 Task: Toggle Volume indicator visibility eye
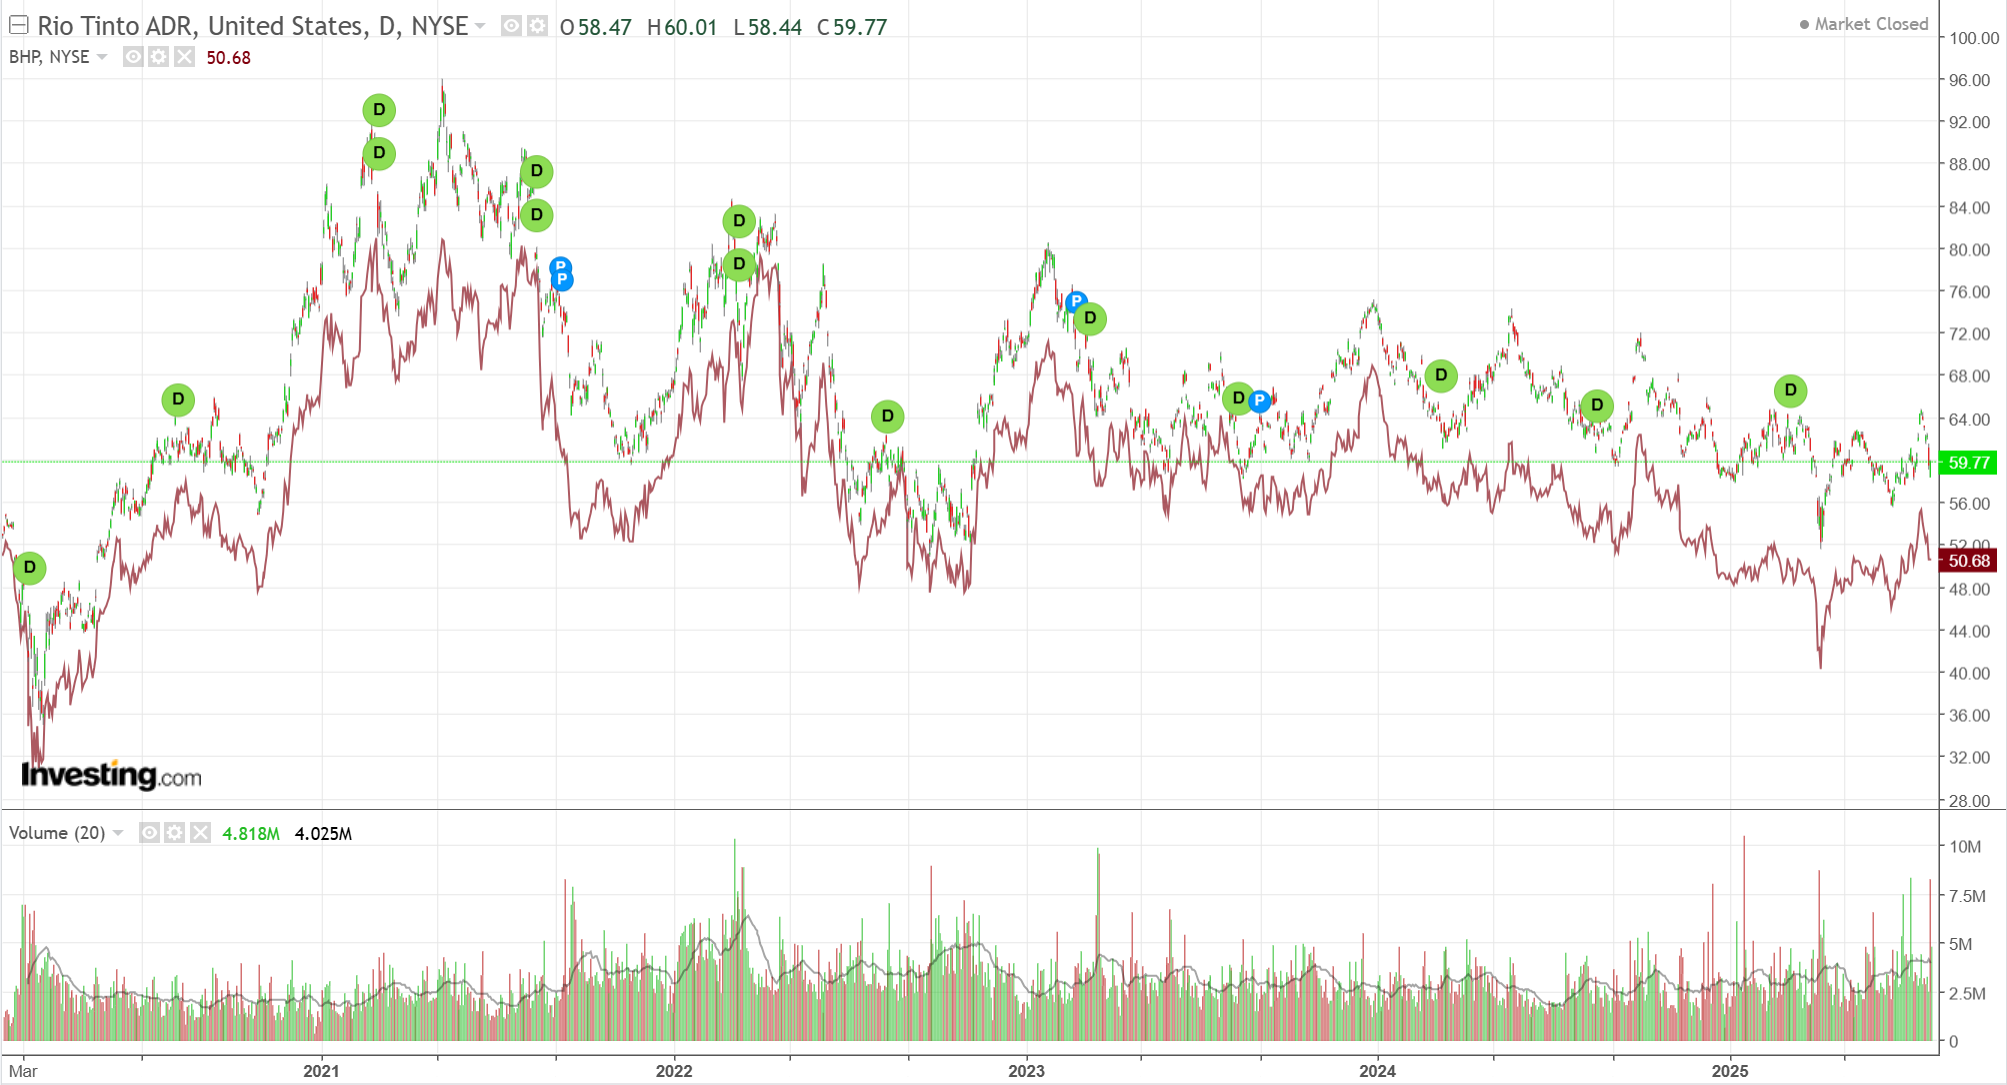click(x=149, y=833)
